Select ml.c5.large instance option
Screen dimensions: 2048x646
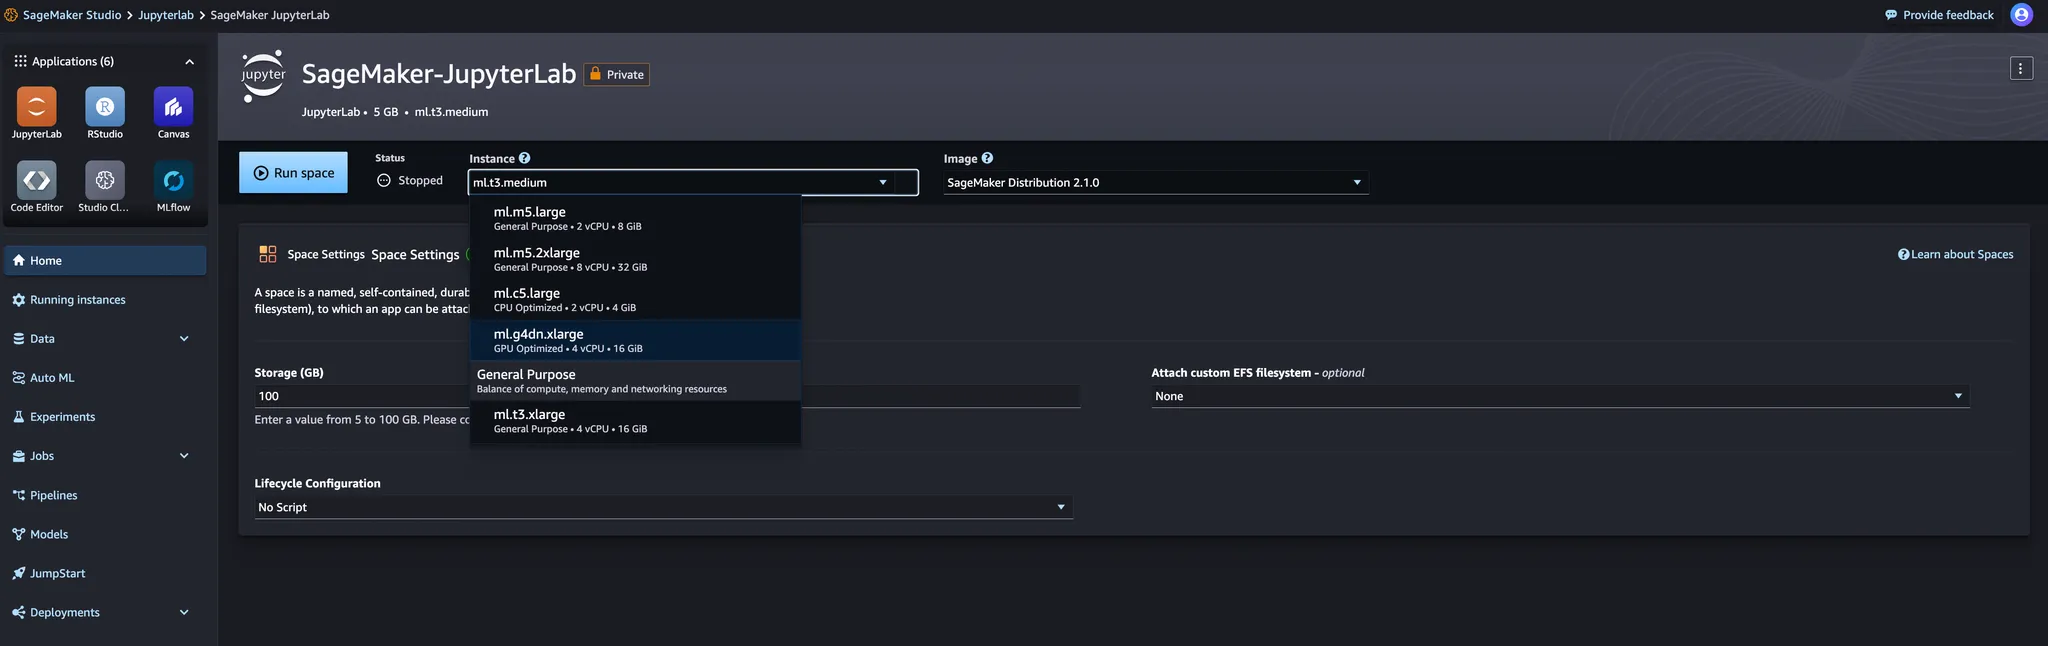[x=635, y=299]
